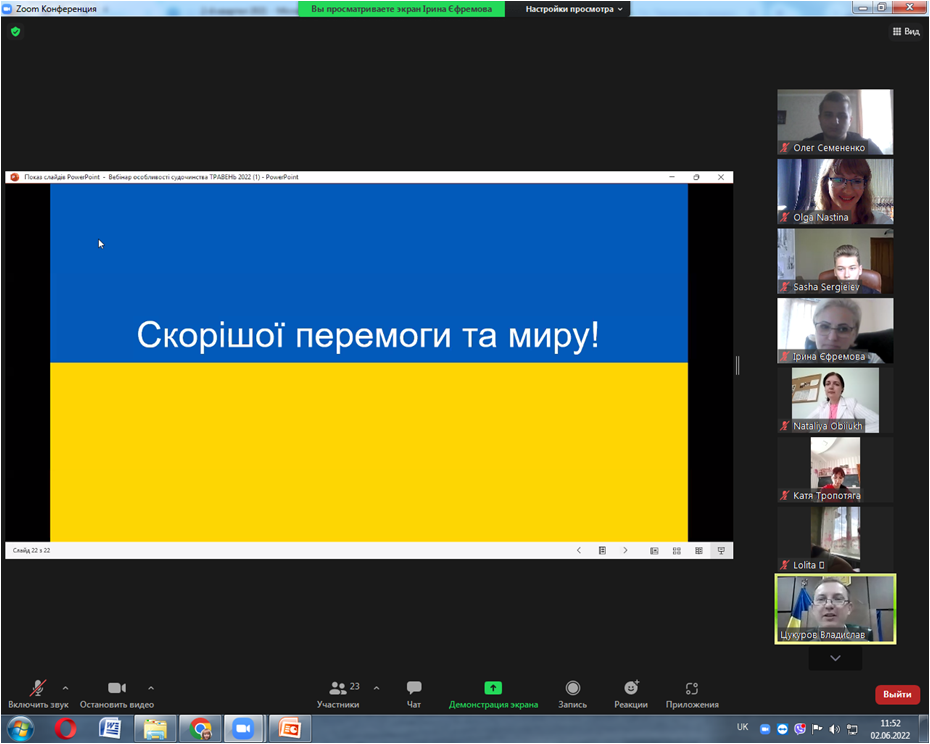Image resolution: width=930 pixels, height=744 pixels.
Task: Start screen sharing with Демонстрация экрана
Action: tap(493, 693)
